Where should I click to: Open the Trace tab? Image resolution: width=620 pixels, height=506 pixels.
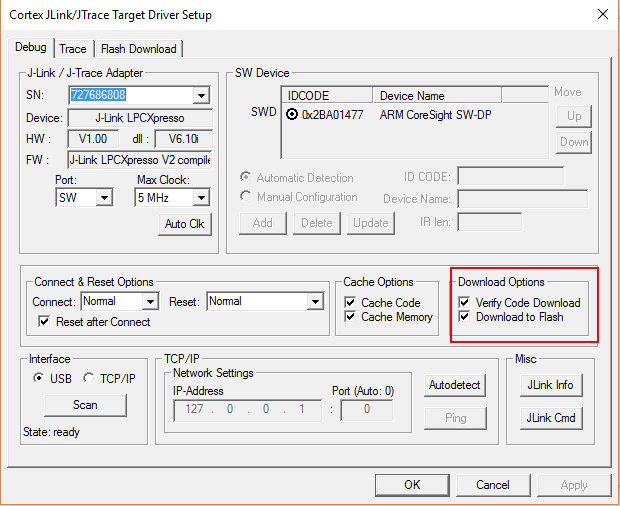[x=73, y=49]
